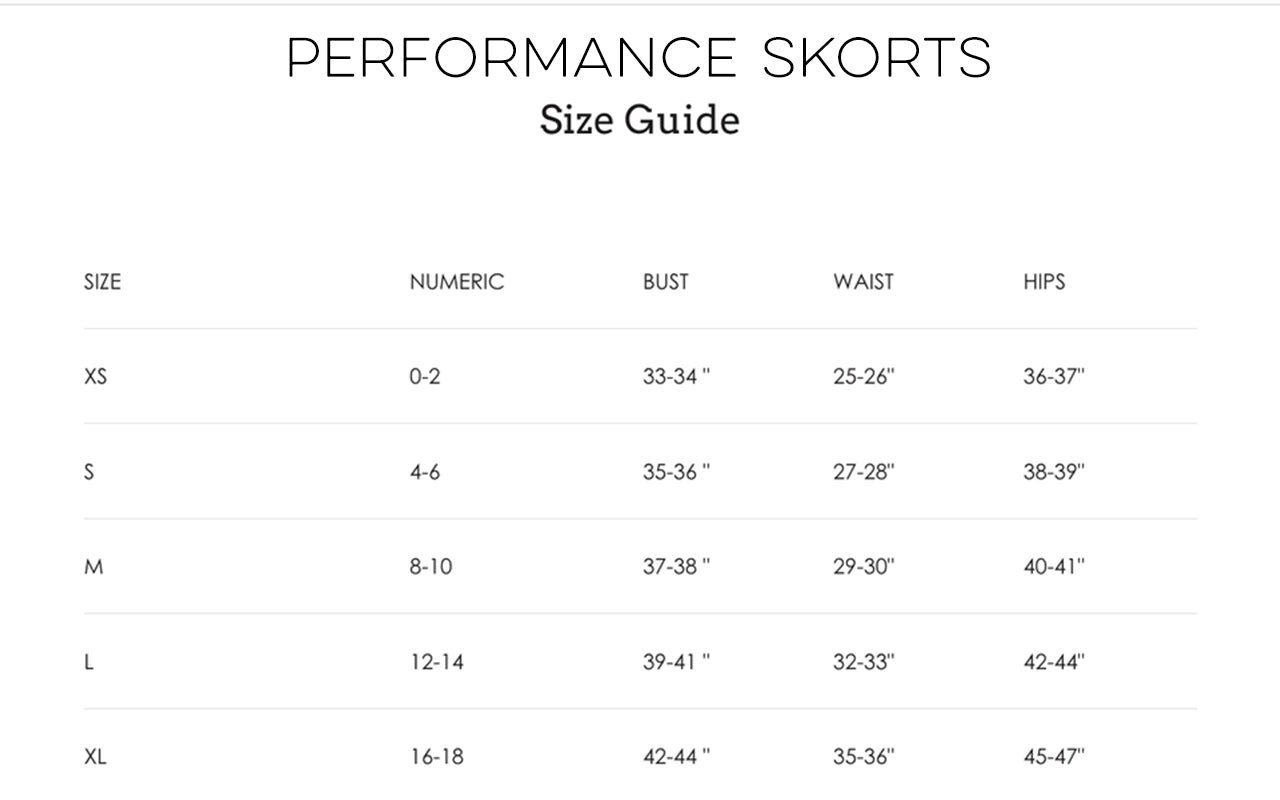The image size is (1280, 800).
Task: Click the L size row label
Action: (89, 662)
